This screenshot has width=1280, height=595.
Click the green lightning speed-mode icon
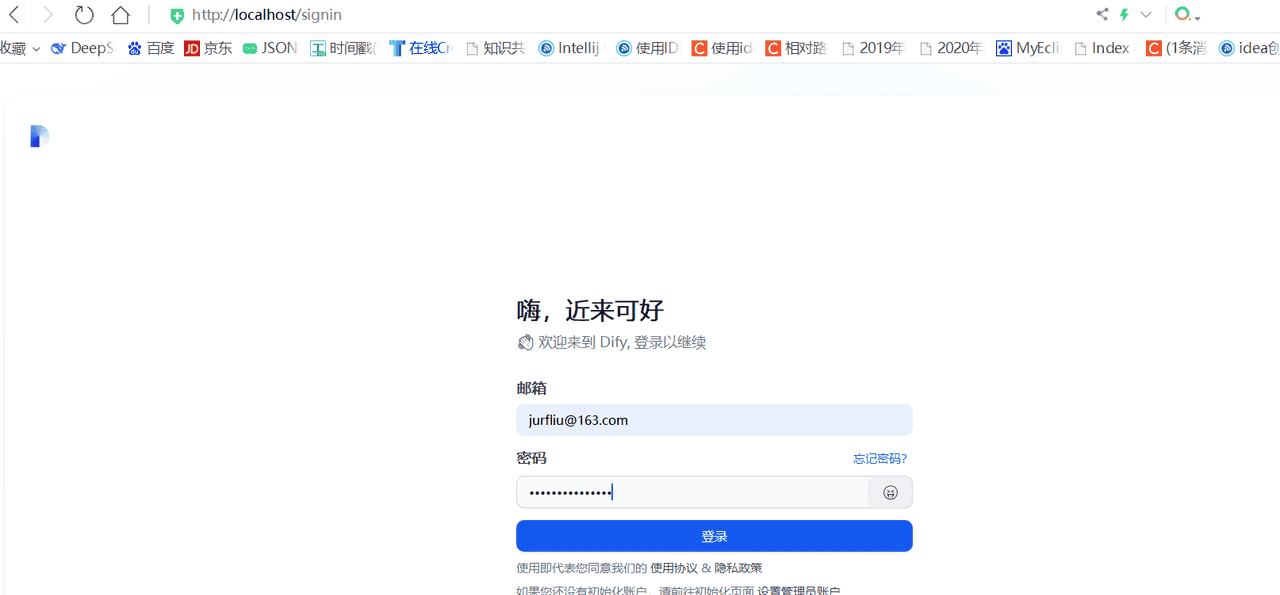[1124, 14]
